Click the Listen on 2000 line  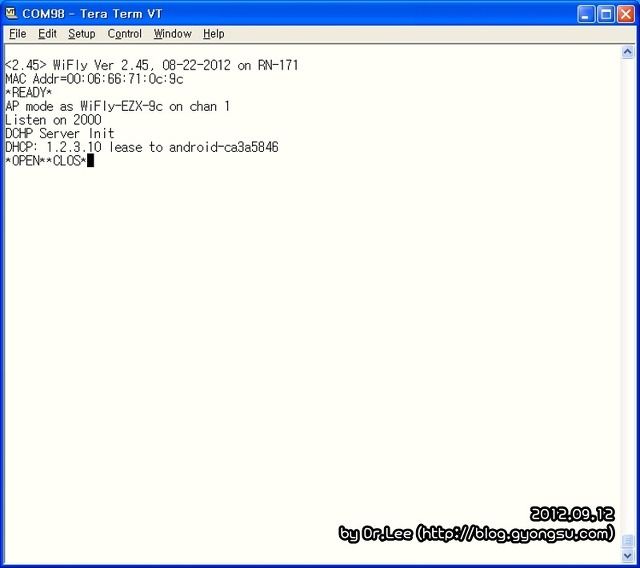pos(53,120)
